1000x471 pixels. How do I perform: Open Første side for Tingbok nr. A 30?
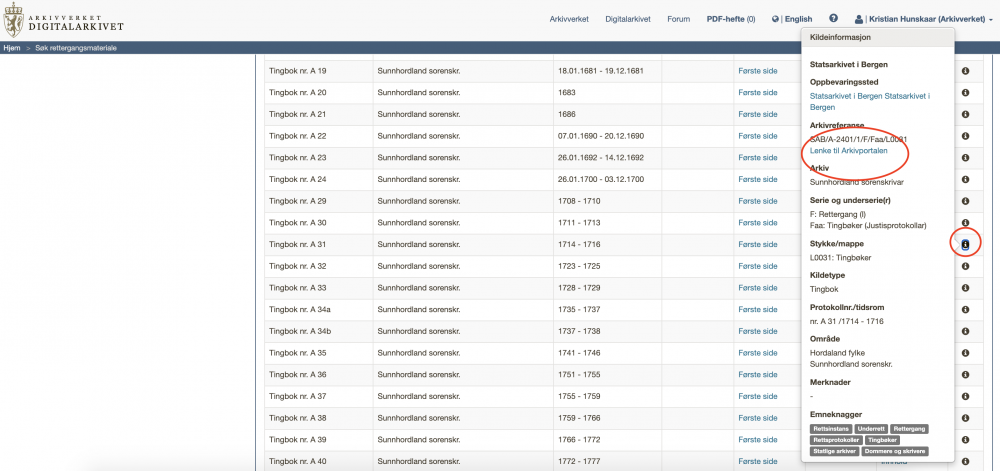(x=758, y=222)
